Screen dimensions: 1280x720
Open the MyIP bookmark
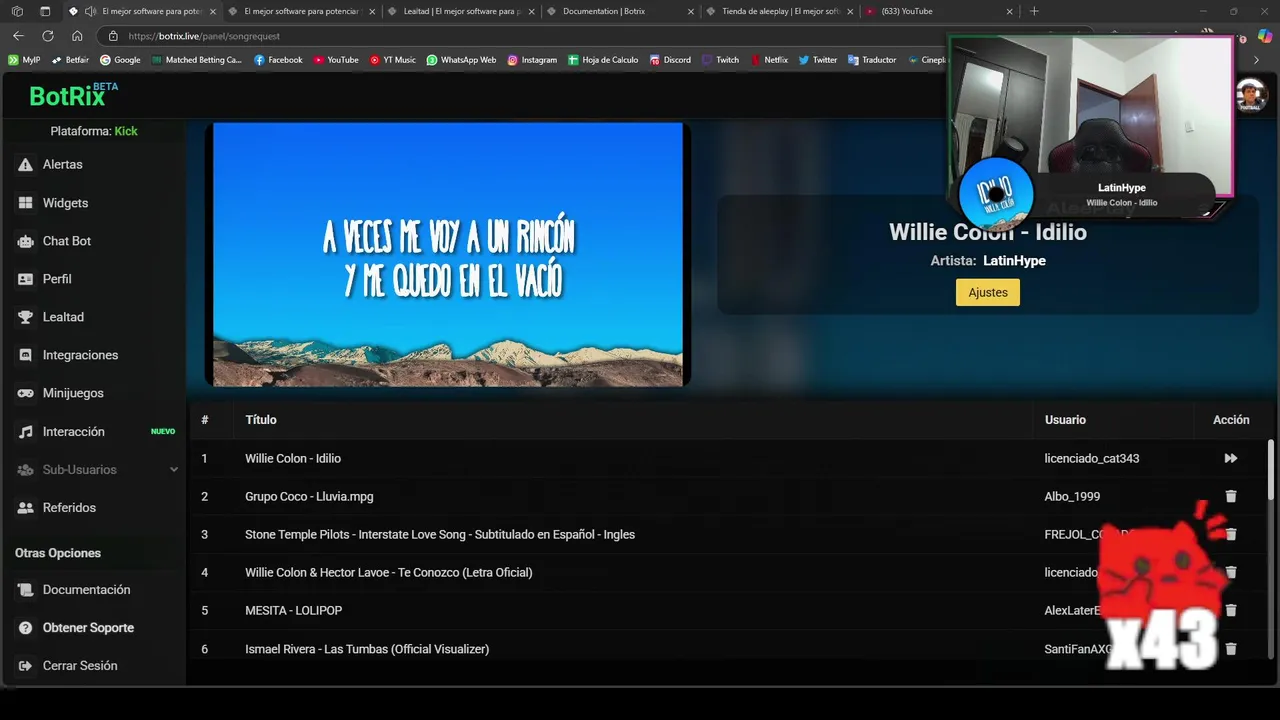point(24,60)
